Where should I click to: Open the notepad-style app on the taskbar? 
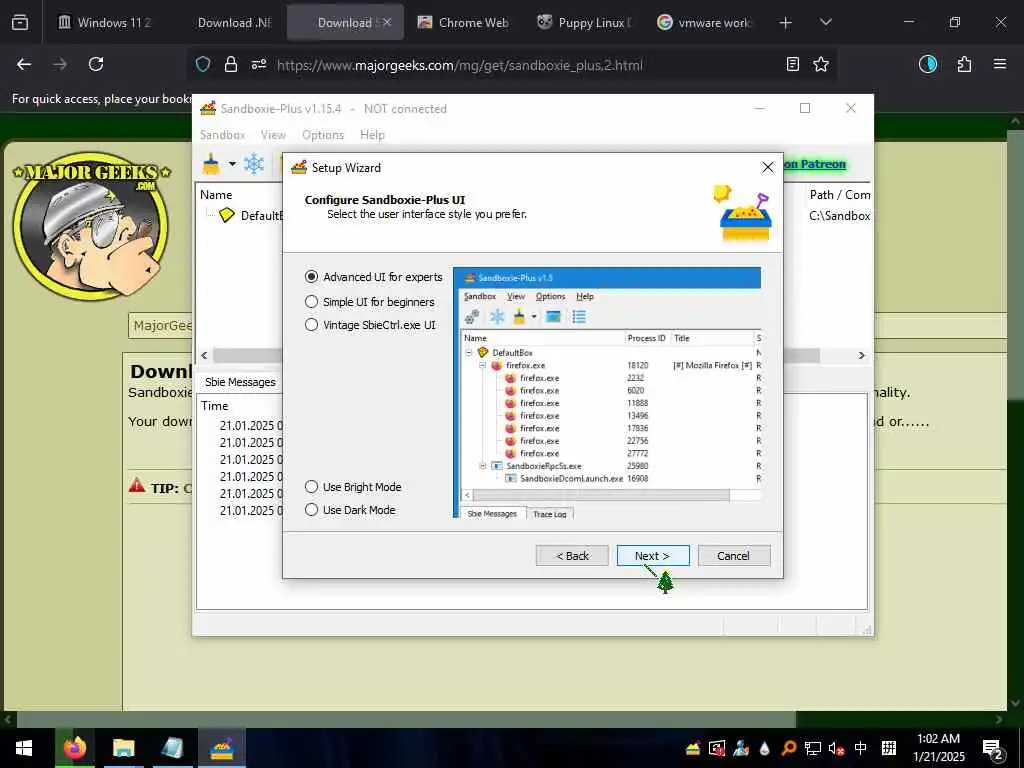[172, 748]
